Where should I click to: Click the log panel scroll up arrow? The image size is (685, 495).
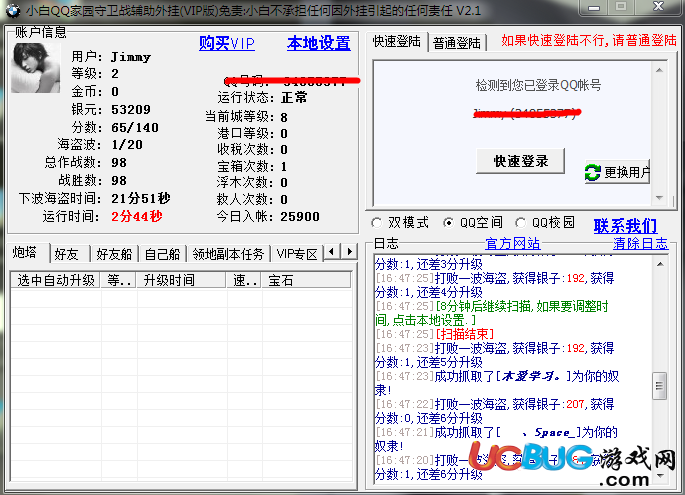point(660,264)
